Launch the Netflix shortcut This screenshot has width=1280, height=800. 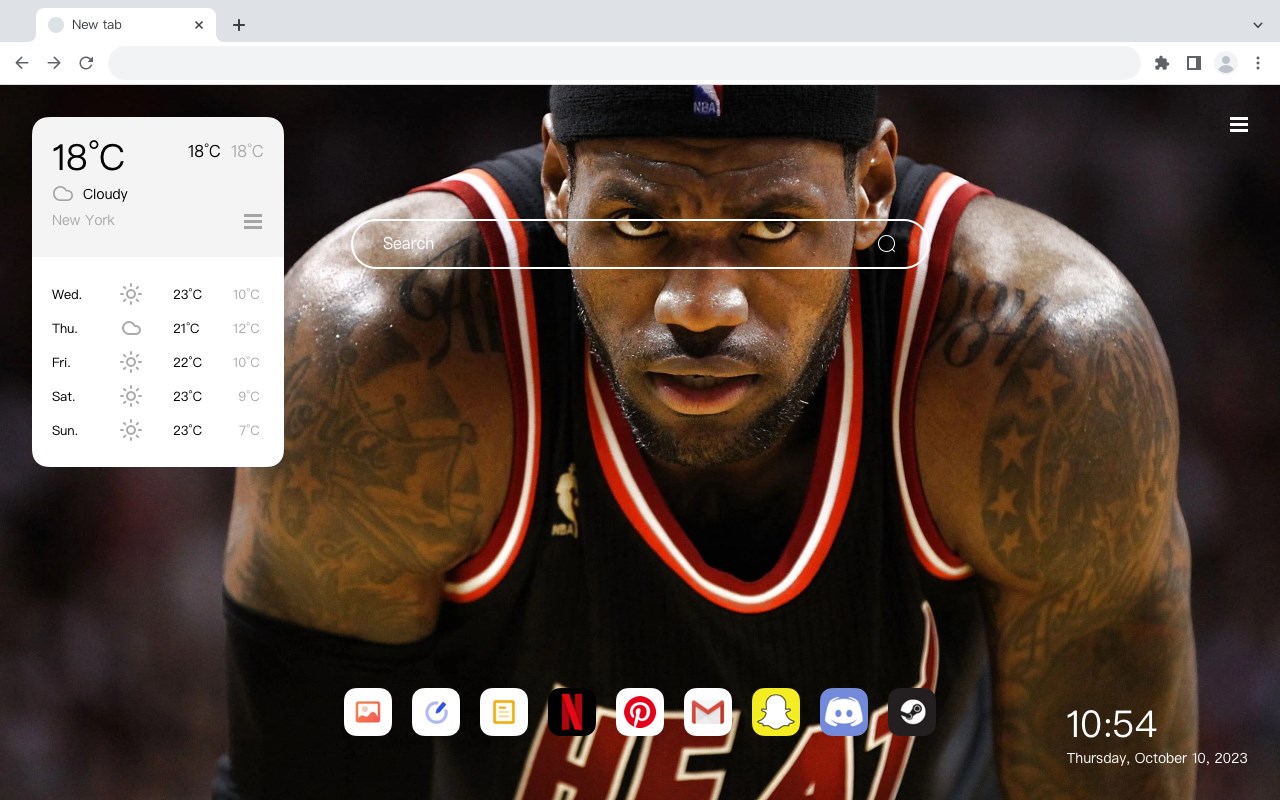point(572,712)
